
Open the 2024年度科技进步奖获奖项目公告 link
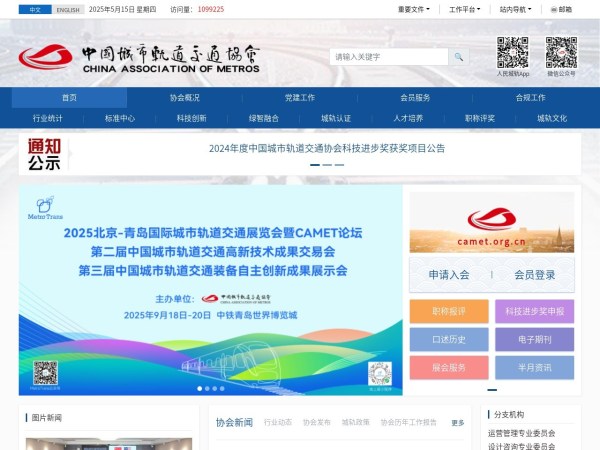326,148
